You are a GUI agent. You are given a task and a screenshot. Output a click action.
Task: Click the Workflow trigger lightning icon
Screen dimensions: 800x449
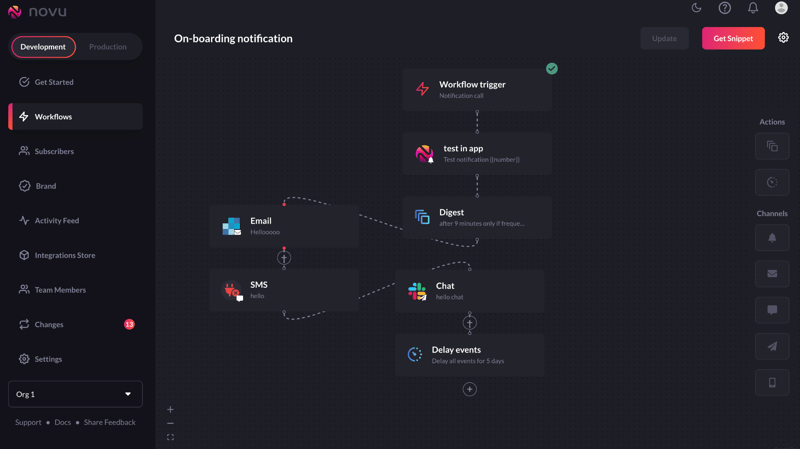click(x=422, y=89)
